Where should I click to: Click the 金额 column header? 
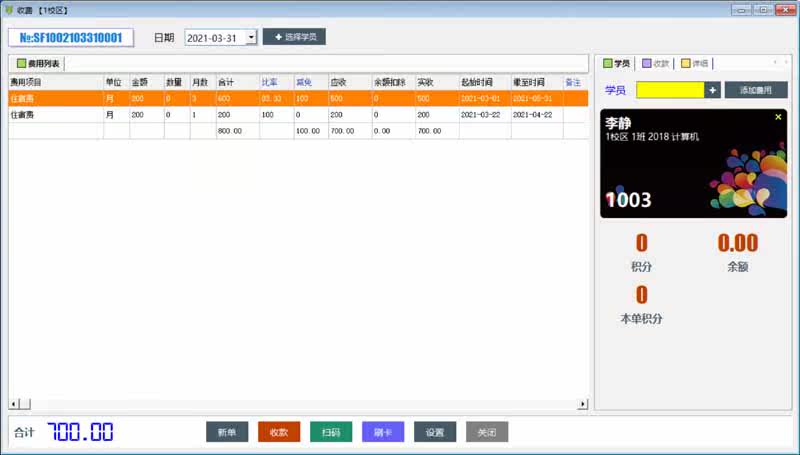coord(147,82)
